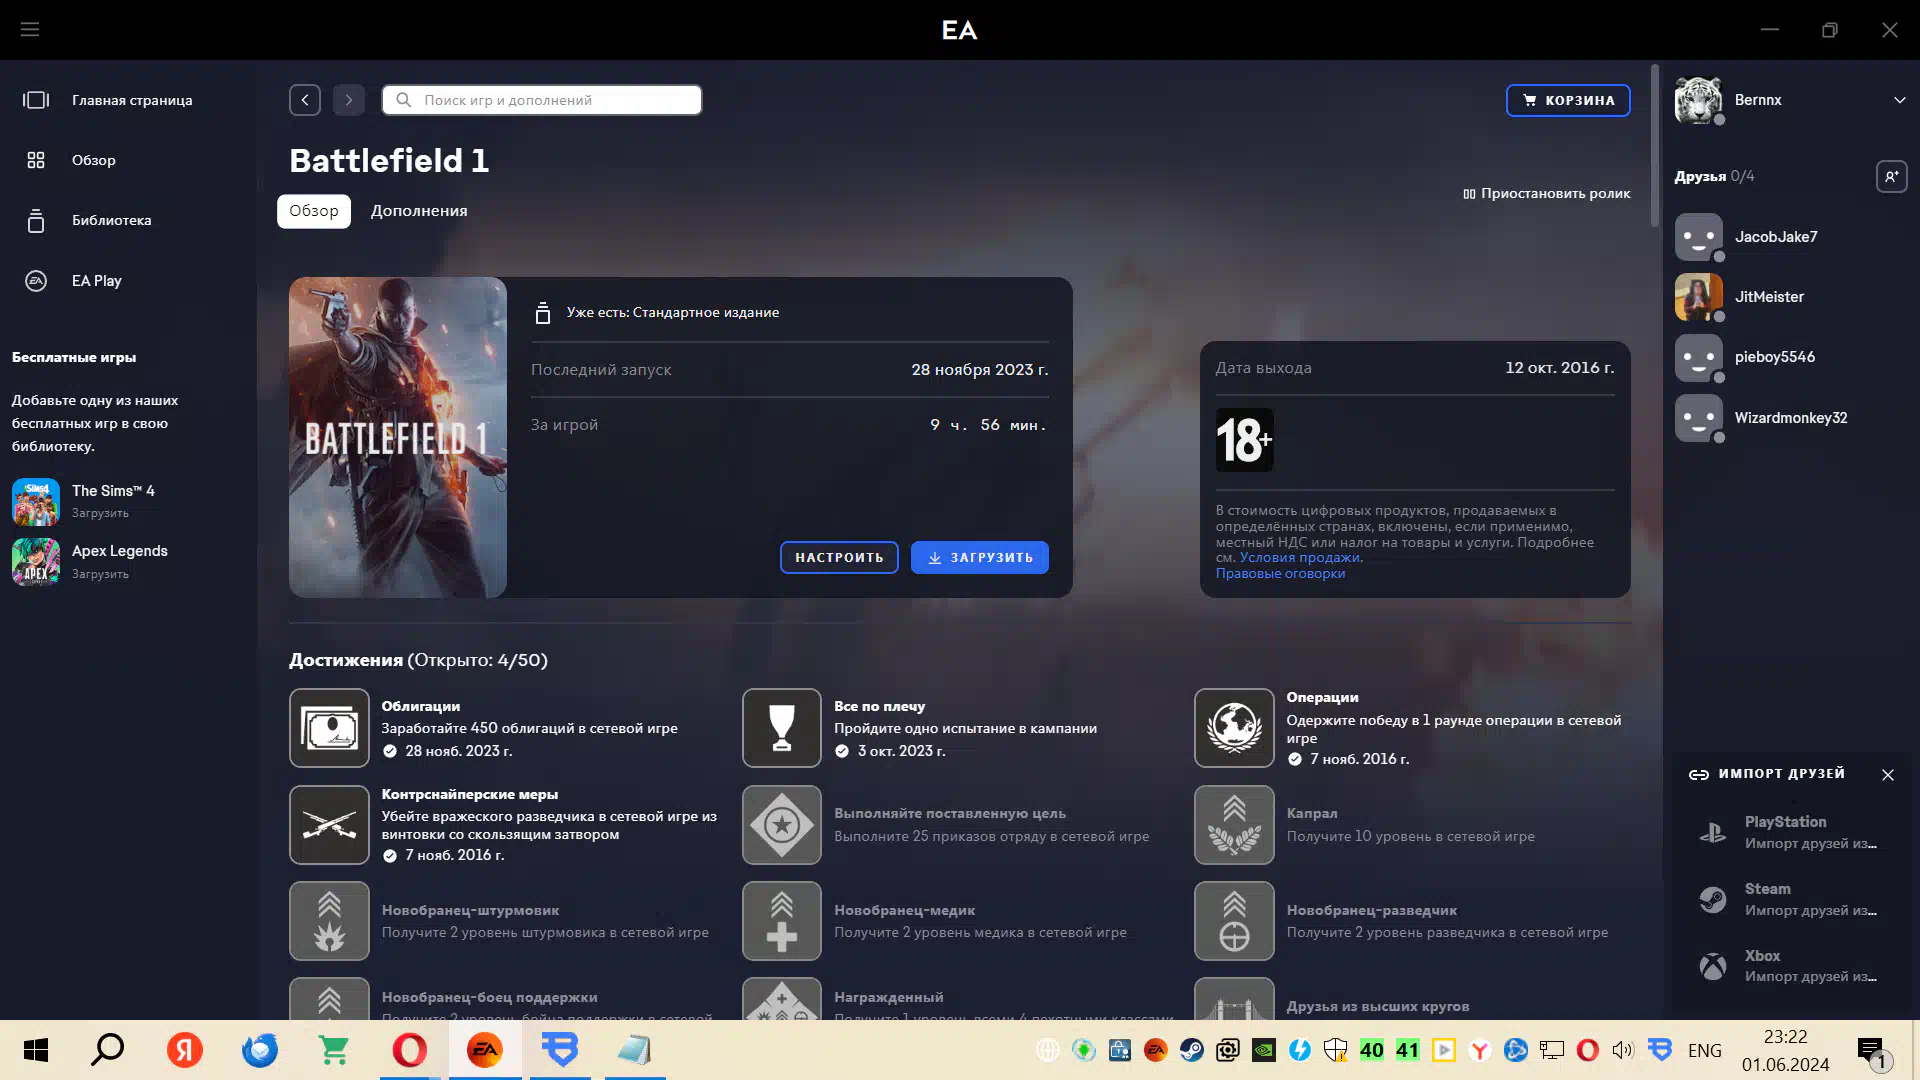Click the Капрал rank achievement icon

(x=1234, y=825)
